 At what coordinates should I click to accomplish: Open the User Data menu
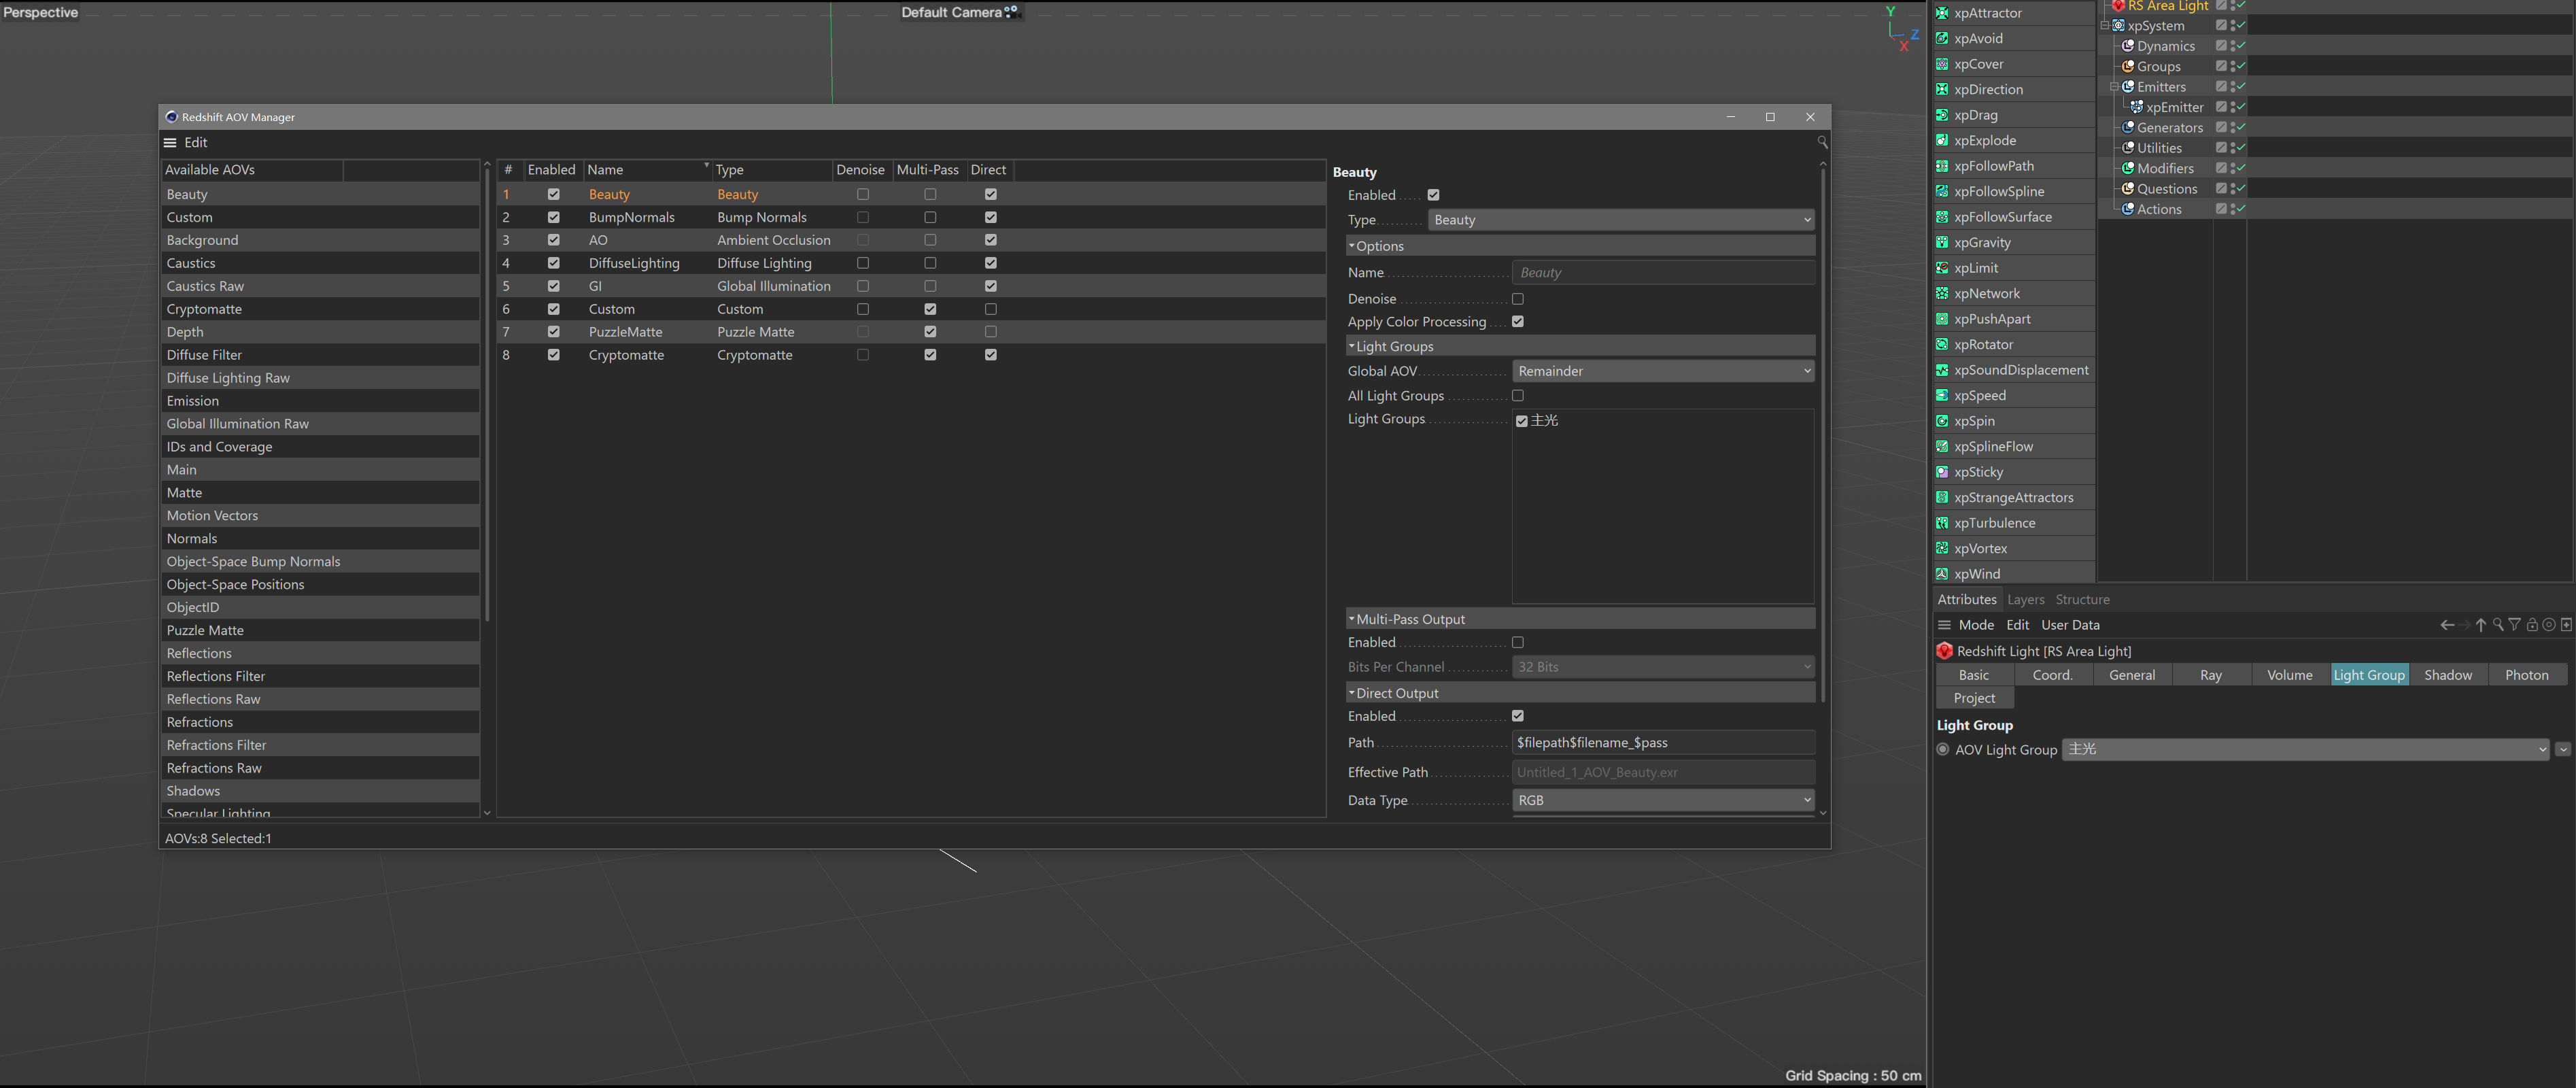[x=2070, y=625]
